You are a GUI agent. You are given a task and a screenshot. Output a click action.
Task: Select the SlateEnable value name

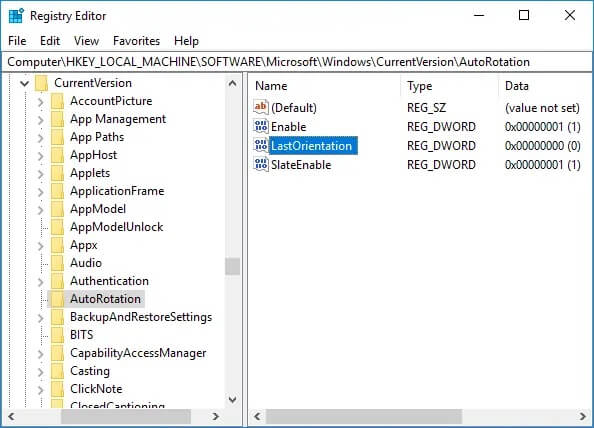pos(301,165)
